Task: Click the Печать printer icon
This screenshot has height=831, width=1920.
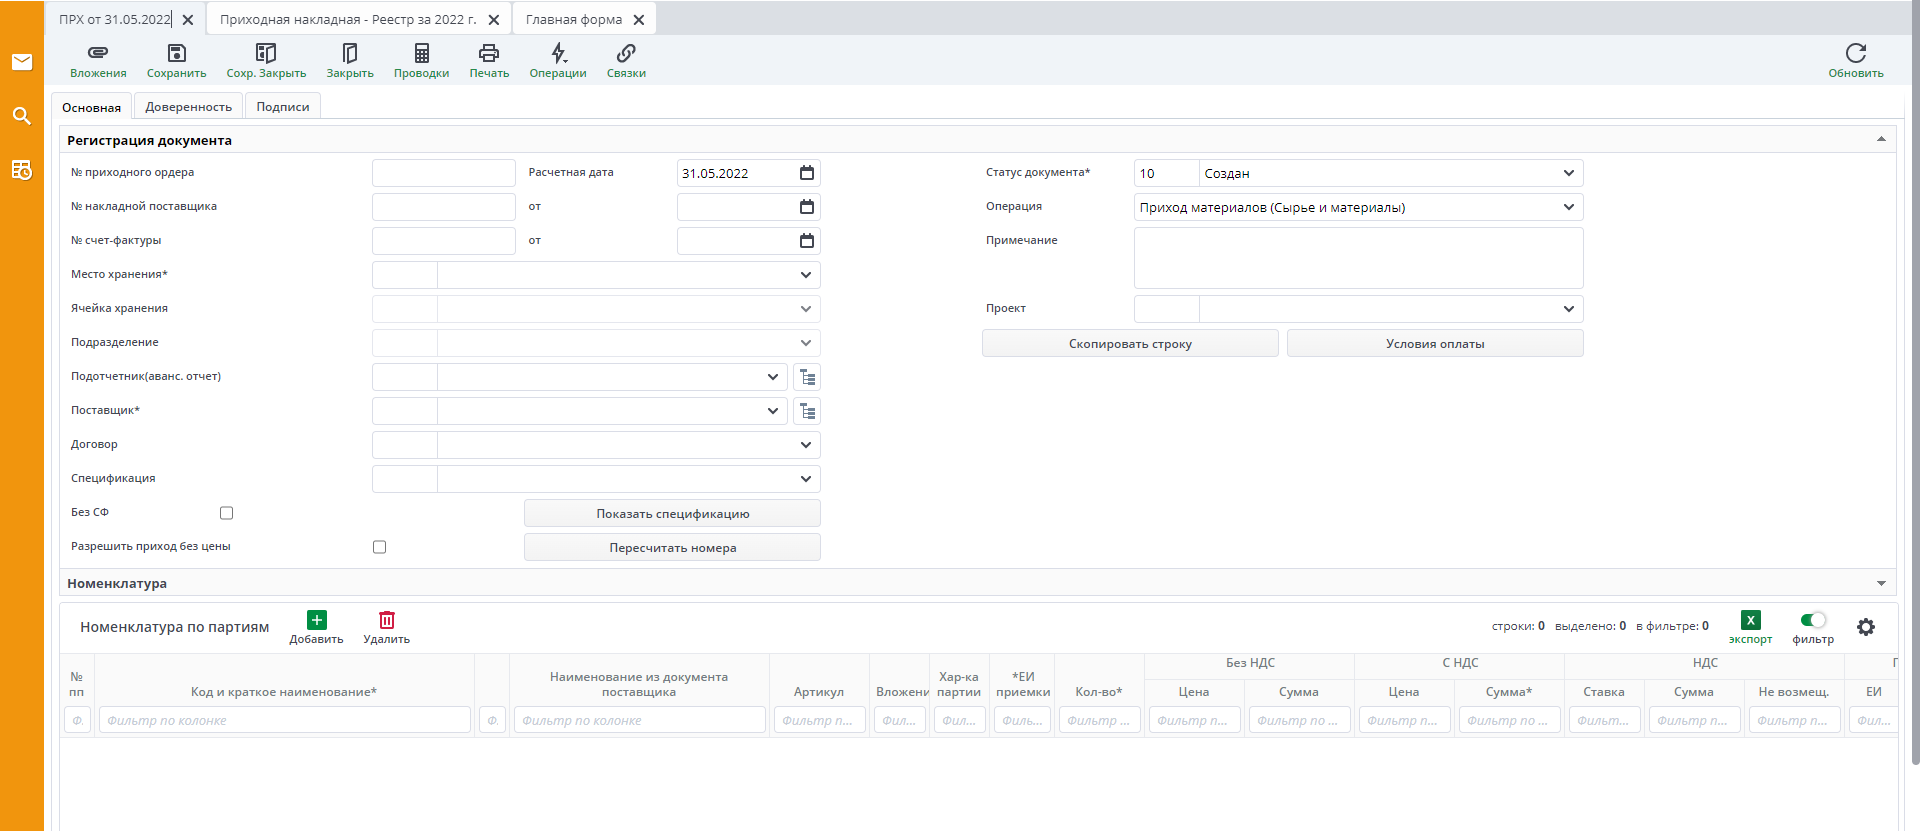Action: click(x=489, y=53)
